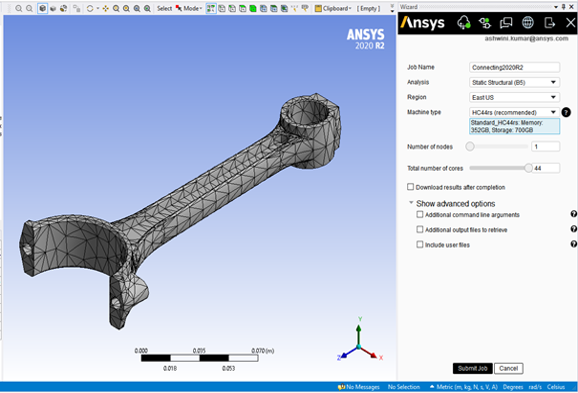Image resolution: width=578 pixels, height=393 pixels.
Task: Click the last zoom icon before the Select label
Action: click(147, 8)
